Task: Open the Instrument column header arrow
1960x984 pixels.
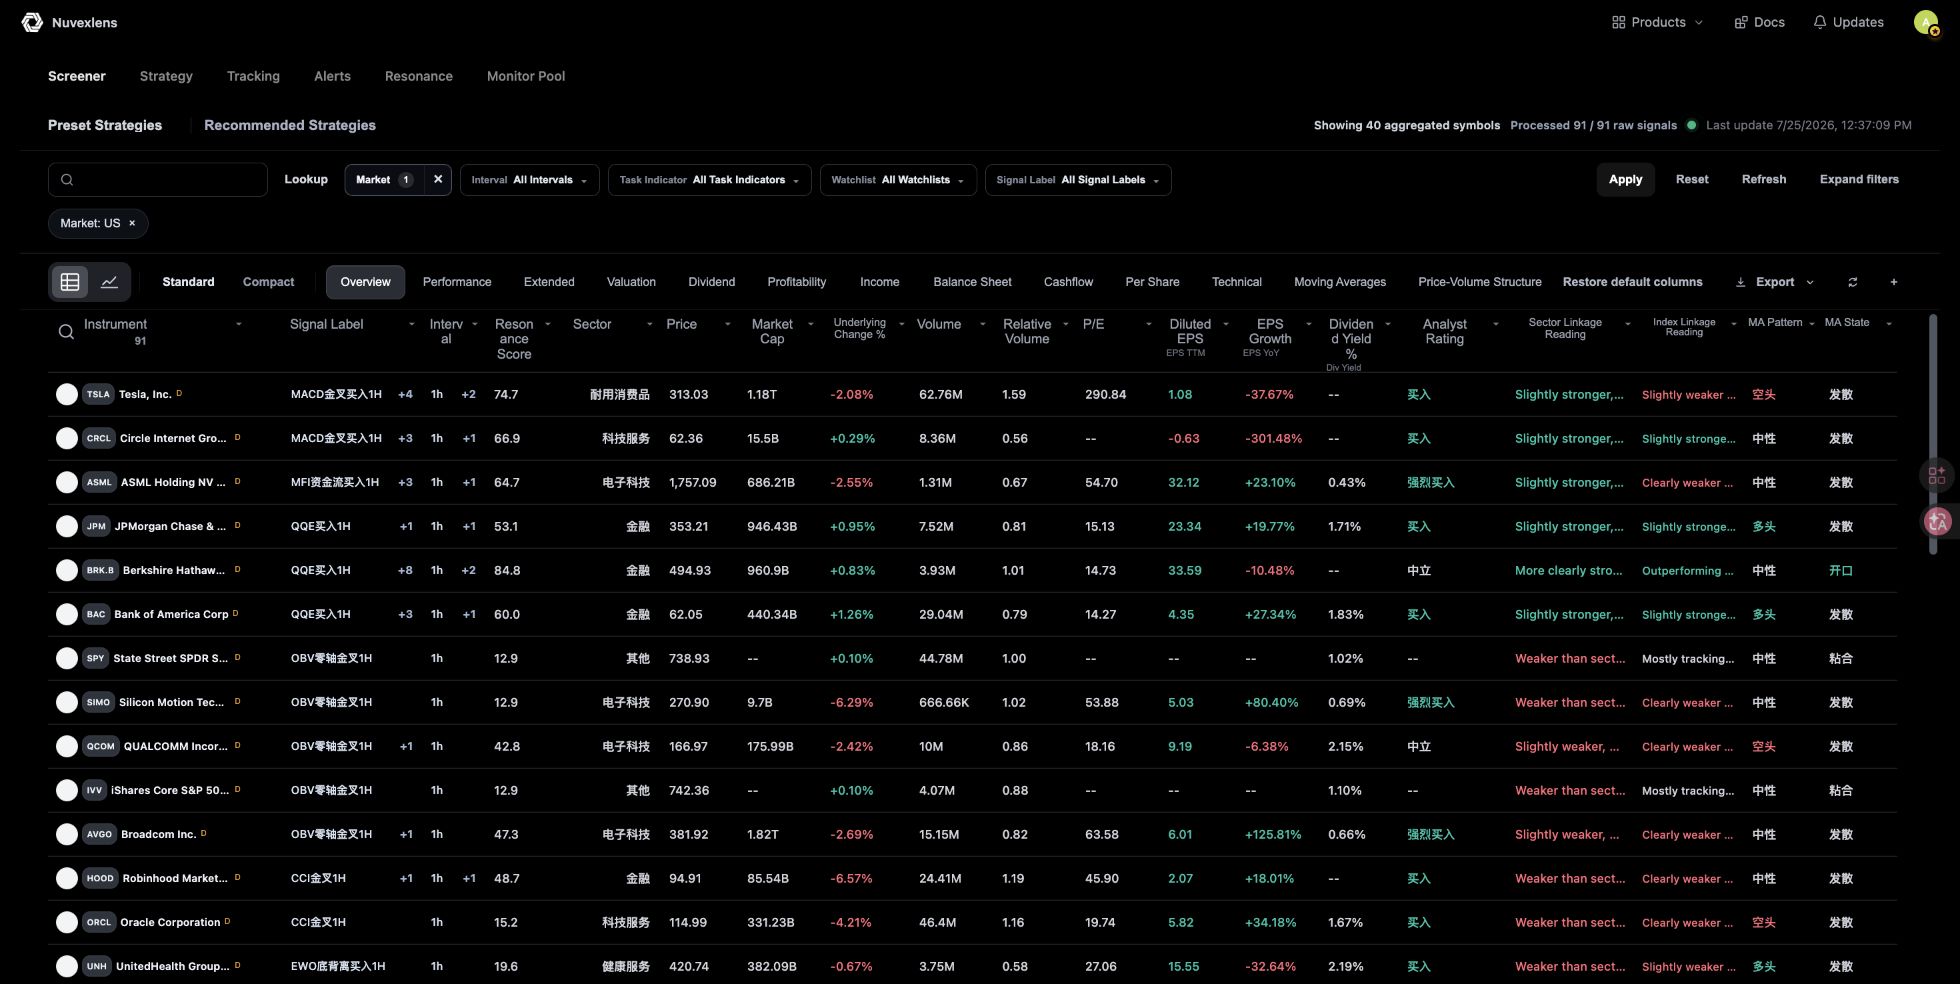Action: tap(238, 324)
